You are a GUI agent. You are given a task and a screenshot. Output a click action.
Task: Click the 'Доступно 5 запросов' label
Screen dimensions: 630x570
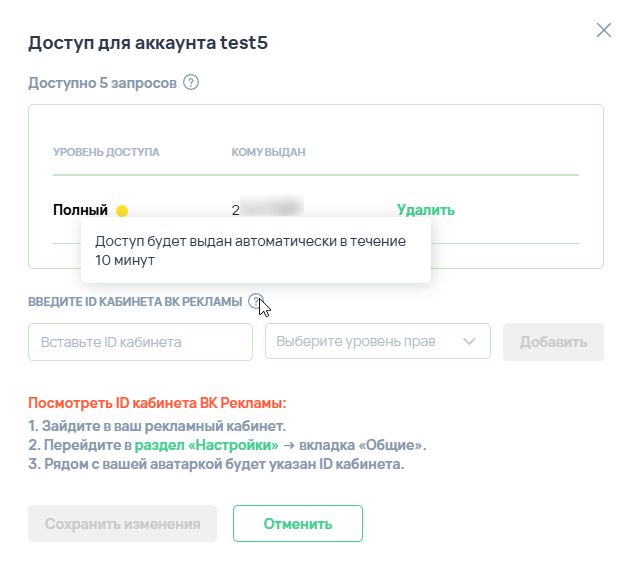click(102, 83)
